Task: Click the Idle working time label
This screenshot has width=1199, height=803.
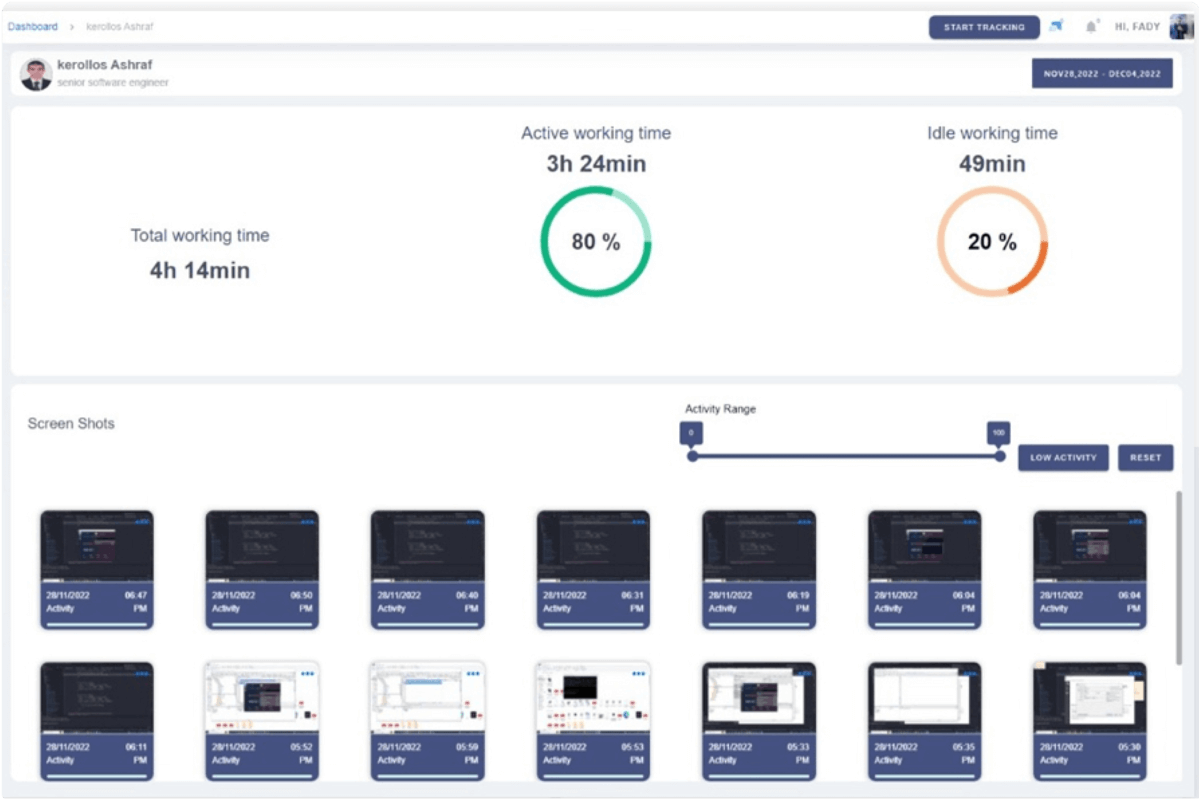Action: pos(992,133)
